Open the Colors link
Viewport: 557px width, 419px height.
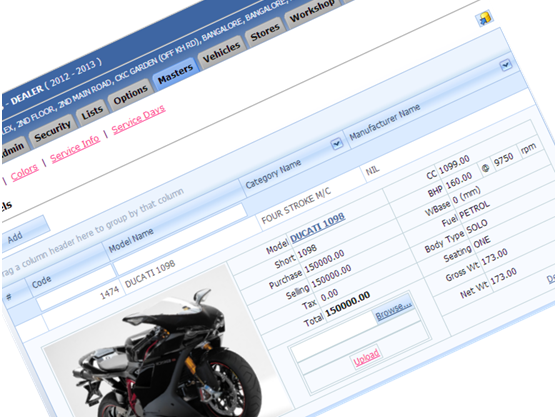coord(24,172)
